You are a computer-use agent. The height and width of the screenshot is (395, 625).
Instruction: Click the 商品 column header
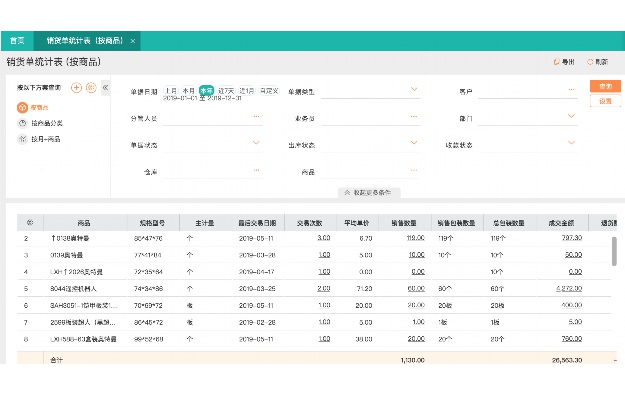(x=85, y=223)
